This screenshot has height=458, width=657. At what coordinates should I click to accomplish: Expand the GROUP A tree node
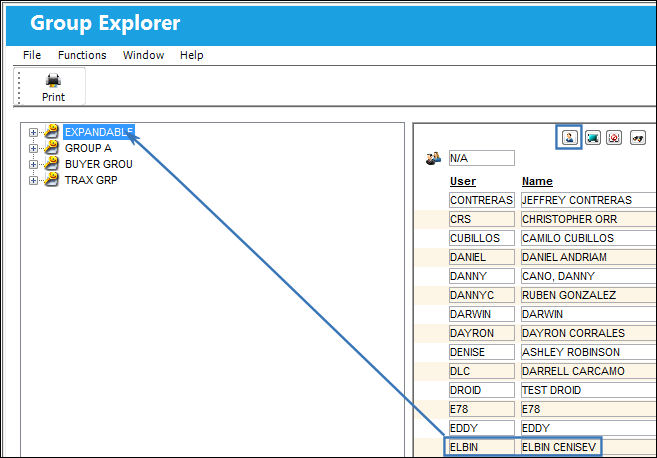[33, 148]
